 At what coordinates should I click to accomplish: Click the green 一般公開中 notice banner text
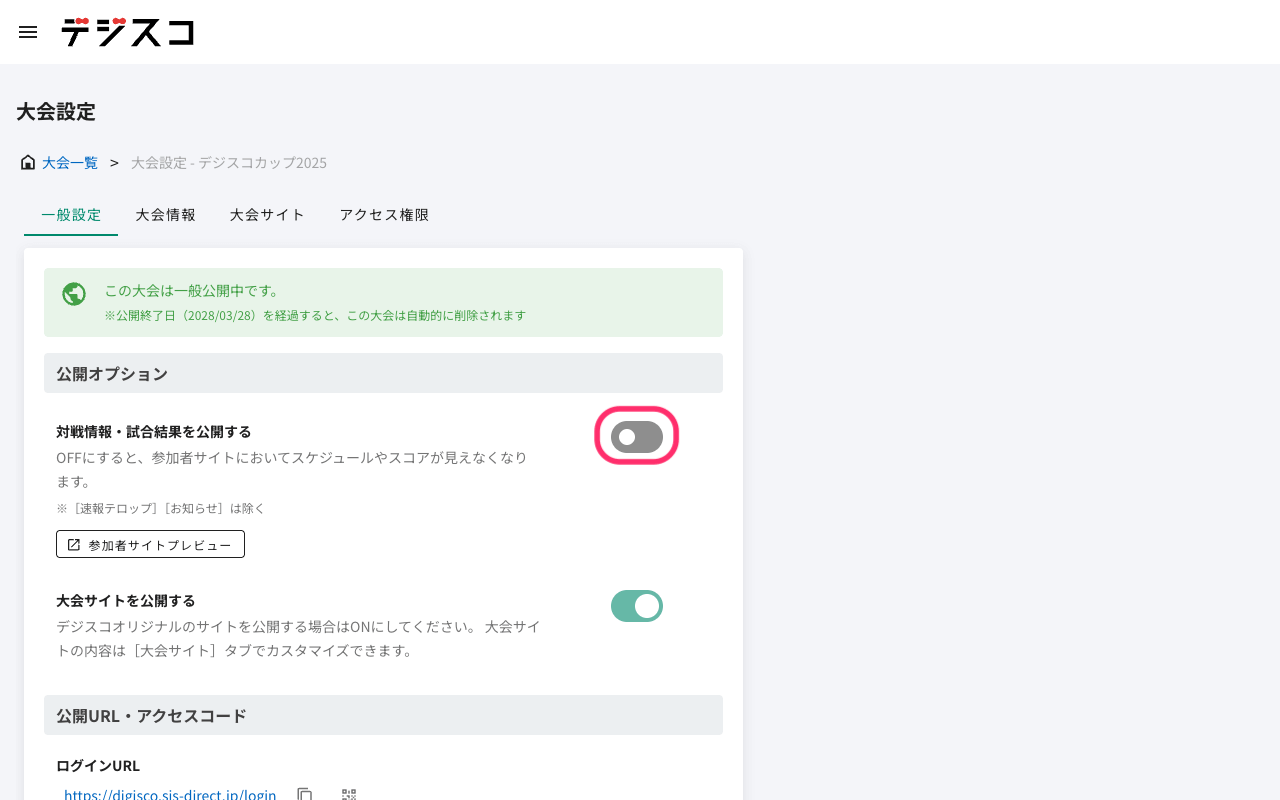[x=192, y=291]
